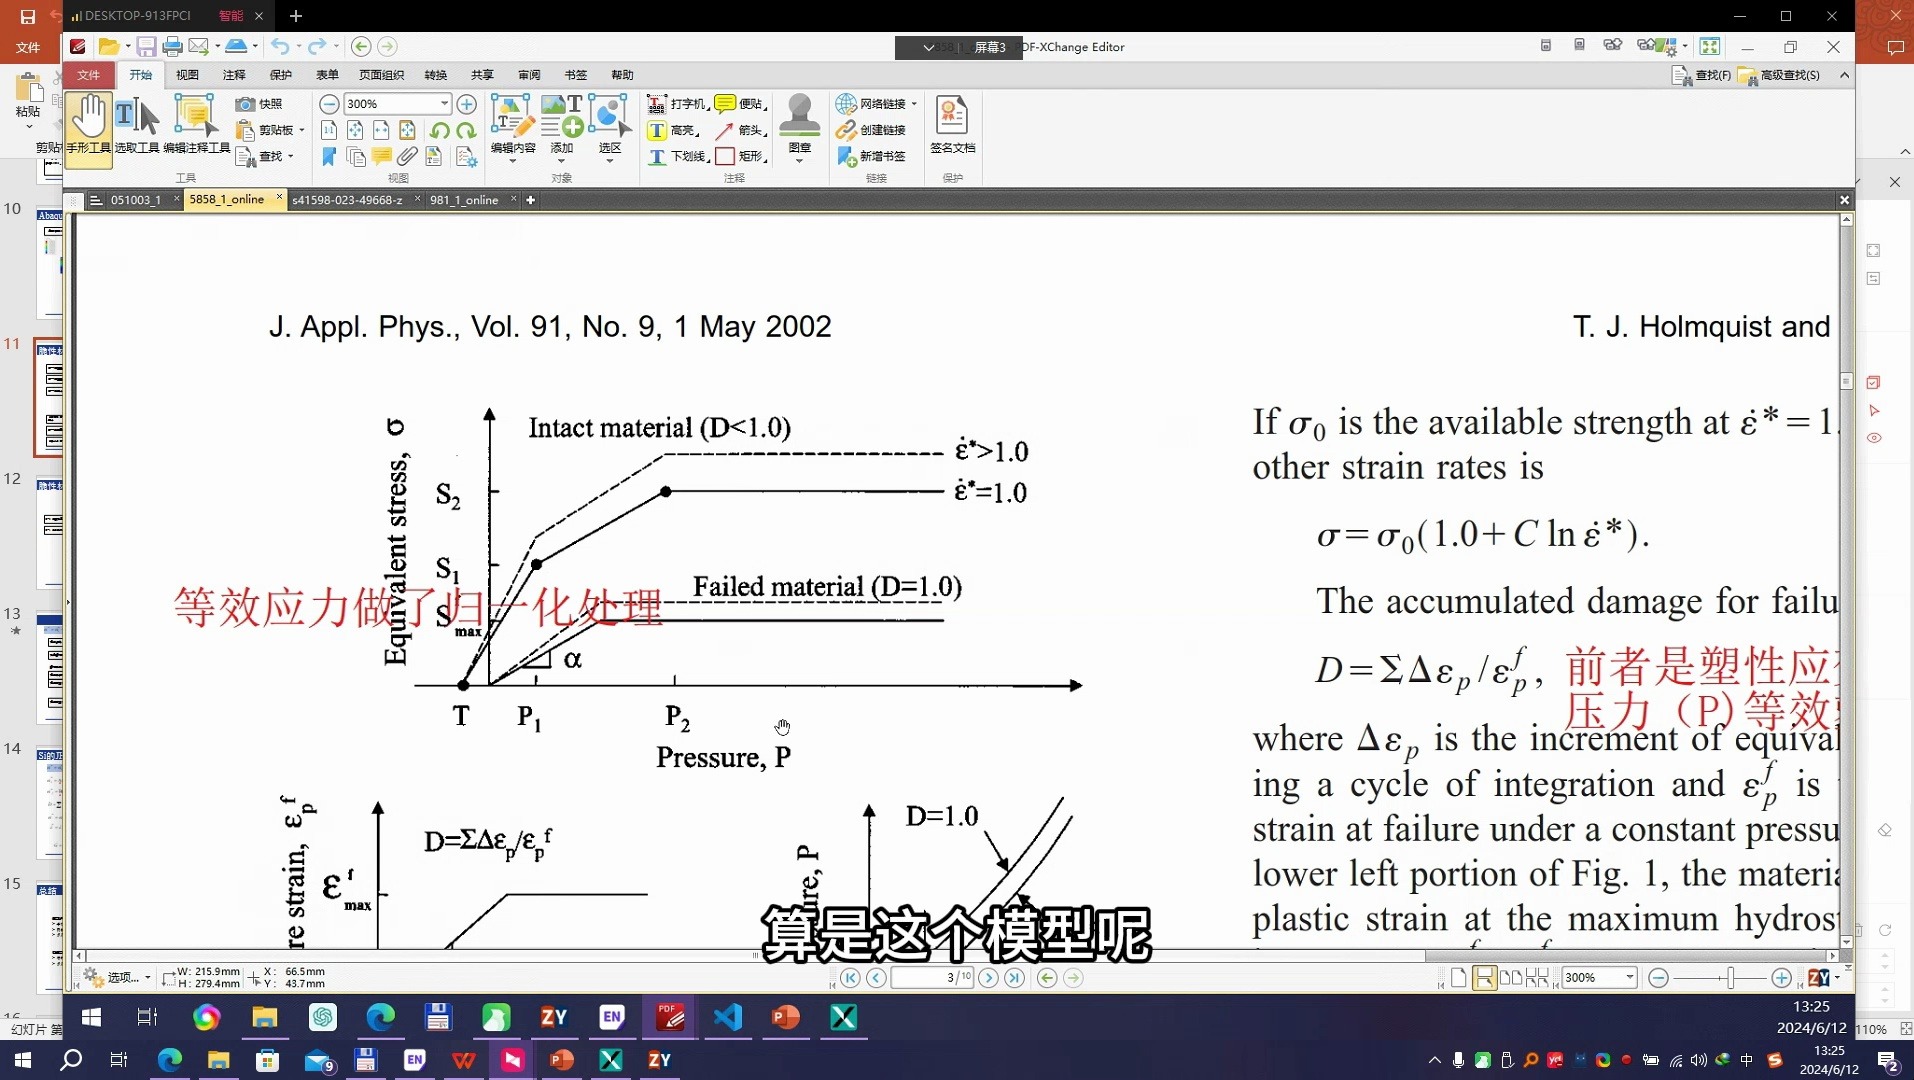The width and height of the screenshot is (1914, 1080).
Task: Open the Windows Start button on taskbar
Action: (22, 1060)
